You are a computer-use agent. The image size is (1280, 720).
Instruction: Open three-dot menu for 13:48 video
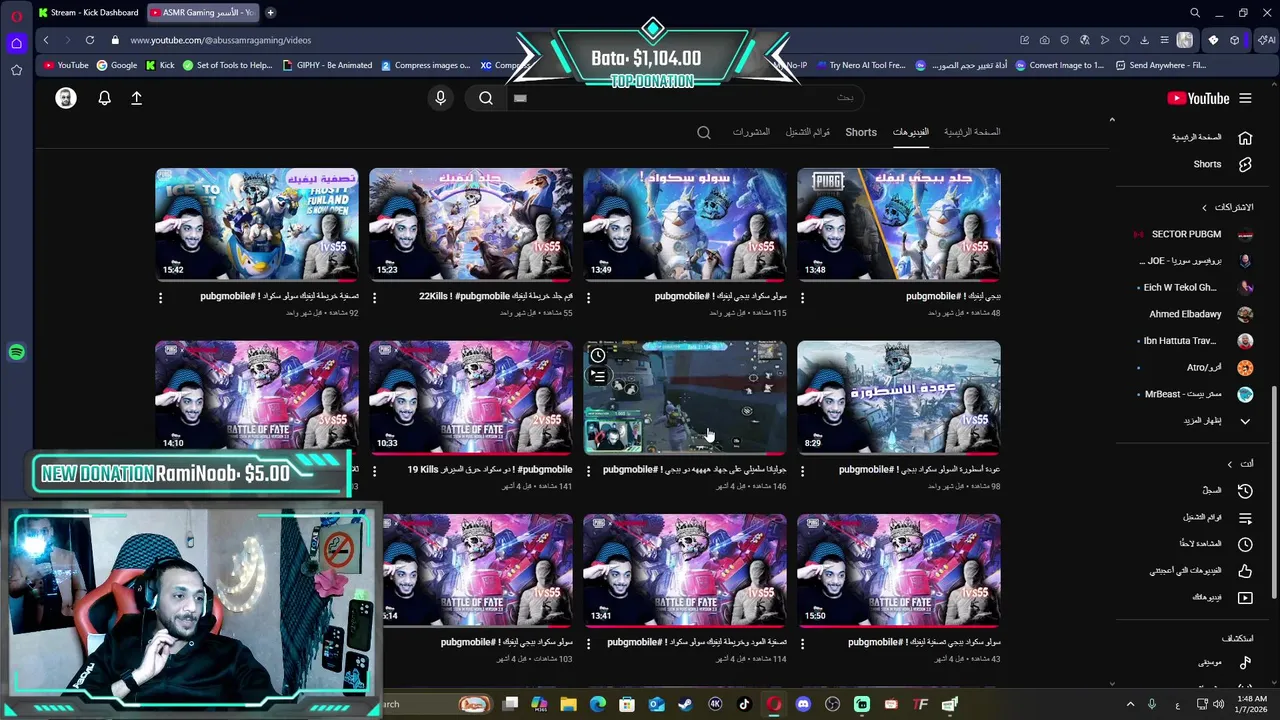pyautogui.click(x=802, y=298)
